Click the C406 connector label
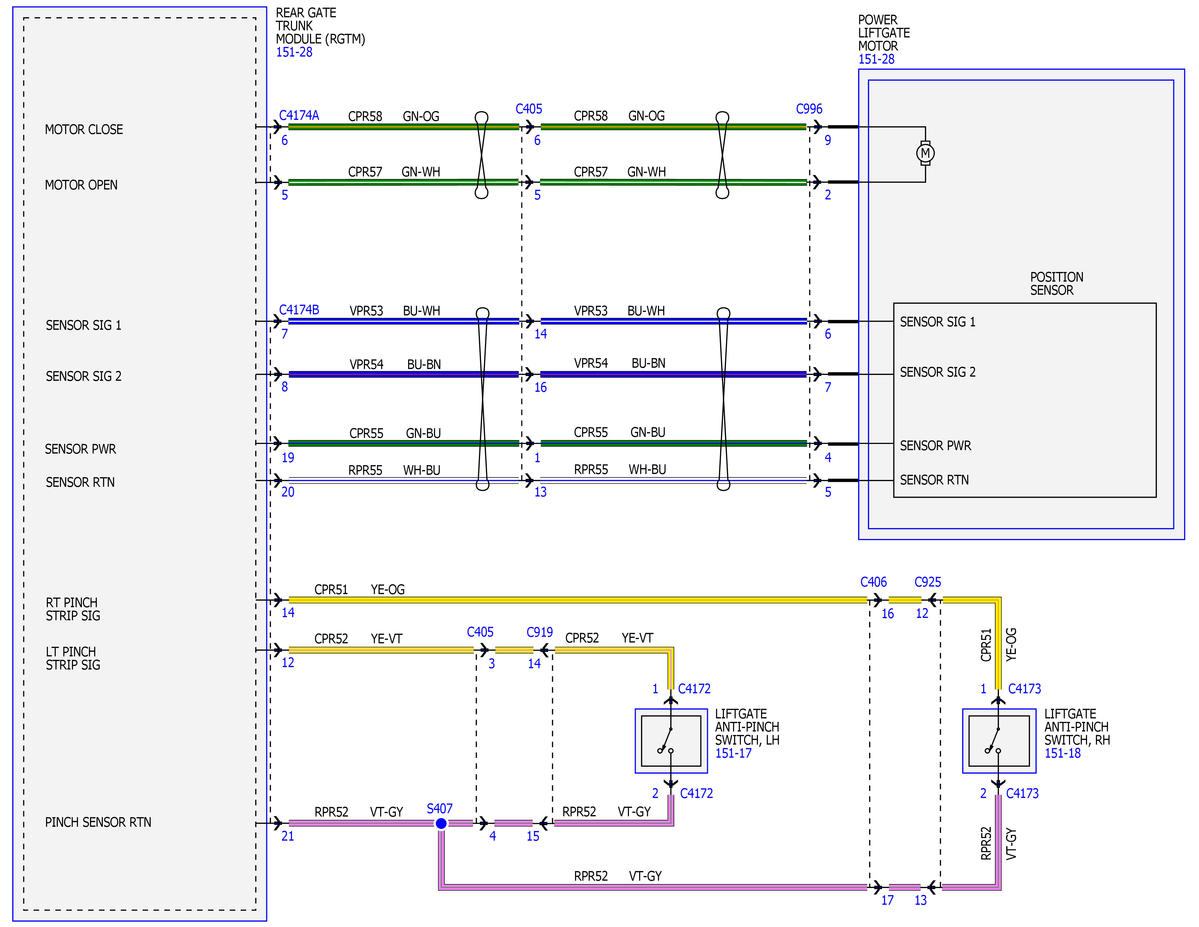Viewport: 1199px width, 927px height. (873, 582)
